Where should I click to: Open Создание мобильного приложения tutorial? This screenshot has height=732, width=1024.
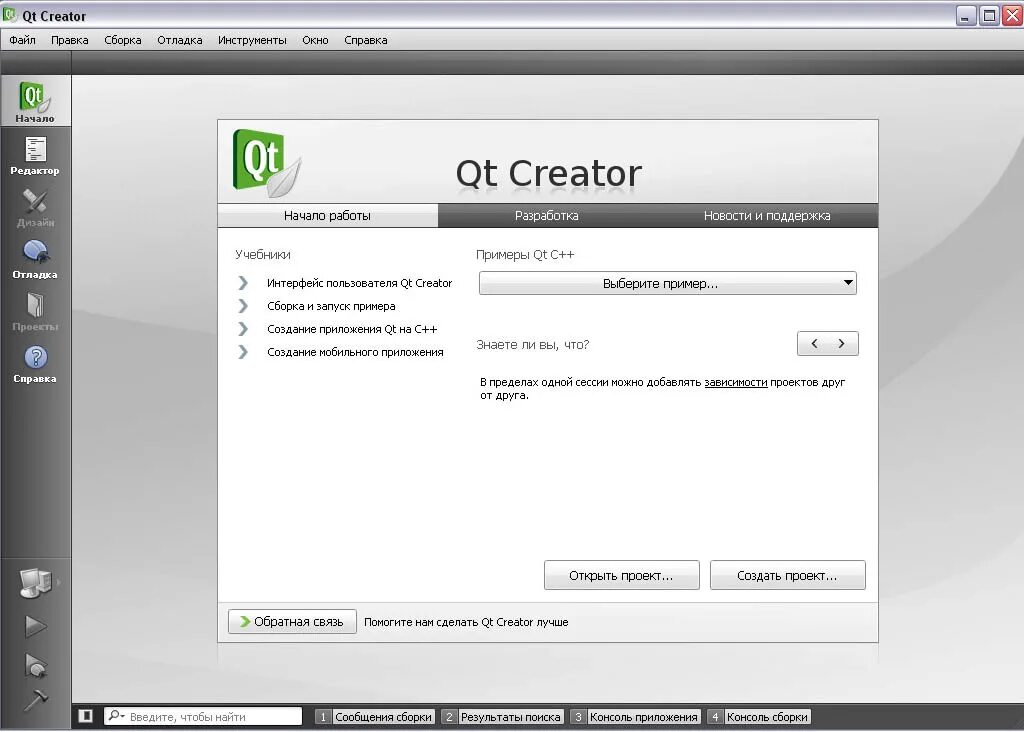pyautogui.click(x=355, y=352)
